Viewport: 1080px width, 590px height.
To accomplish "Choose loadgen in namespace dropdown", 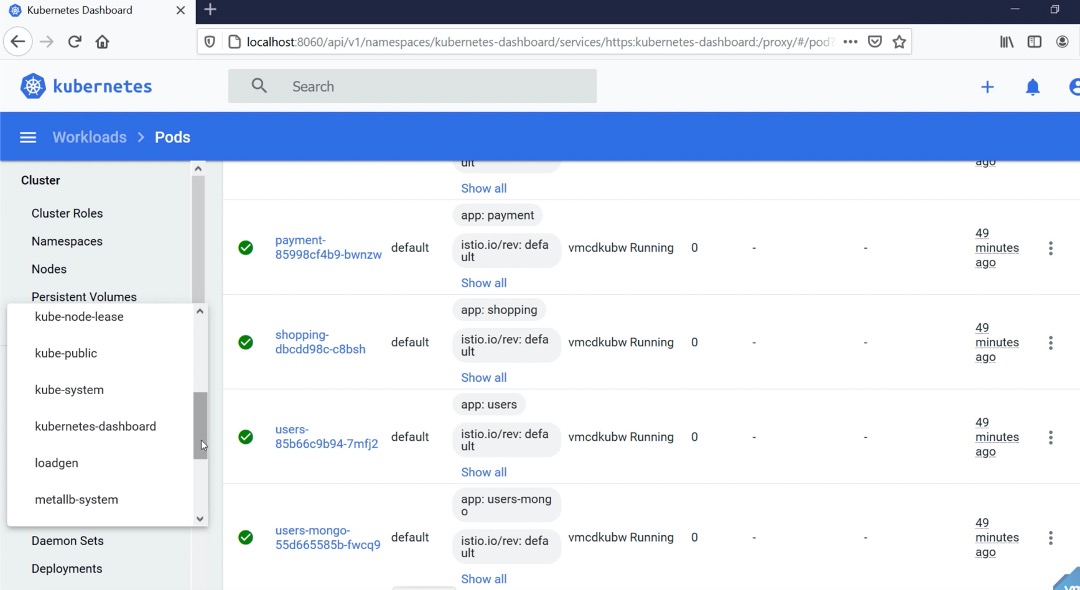I will point(56,463).
